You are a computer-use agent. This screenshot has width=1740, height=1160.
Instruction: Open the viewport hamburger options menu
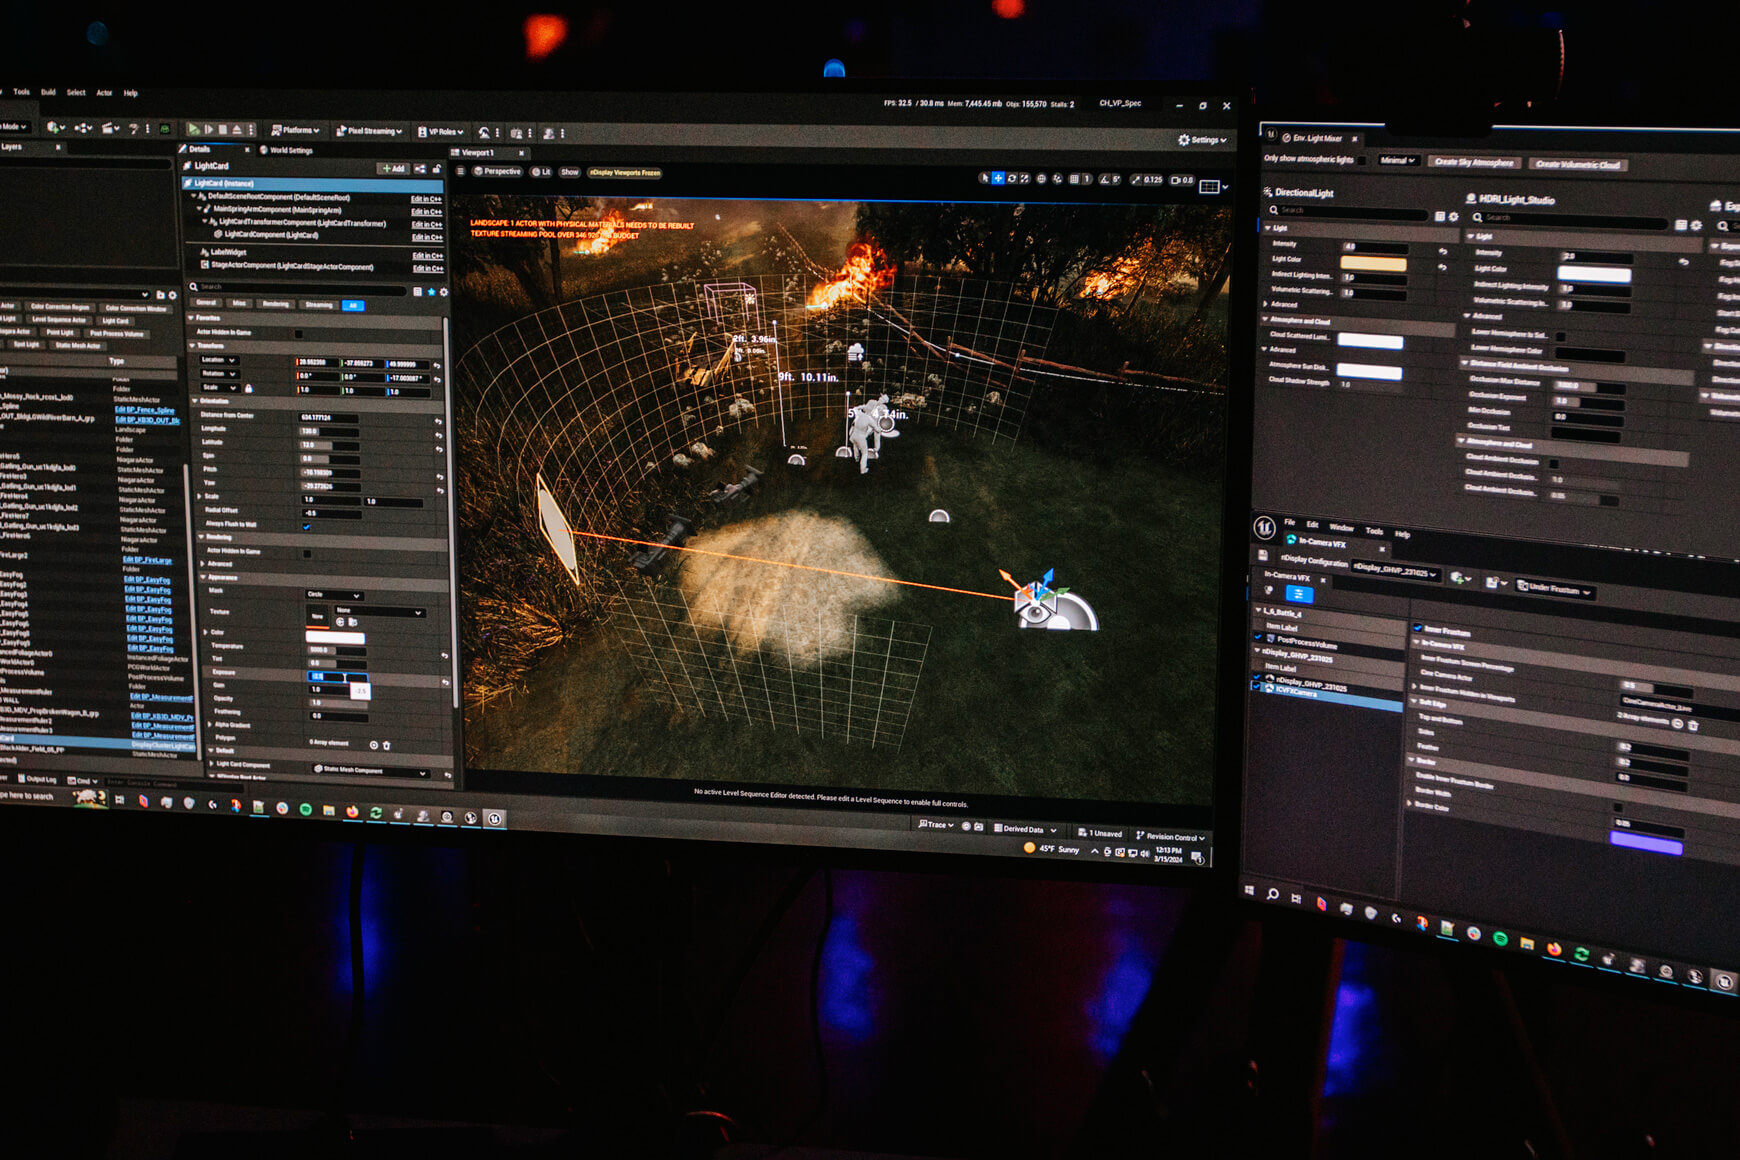(460, 171)
